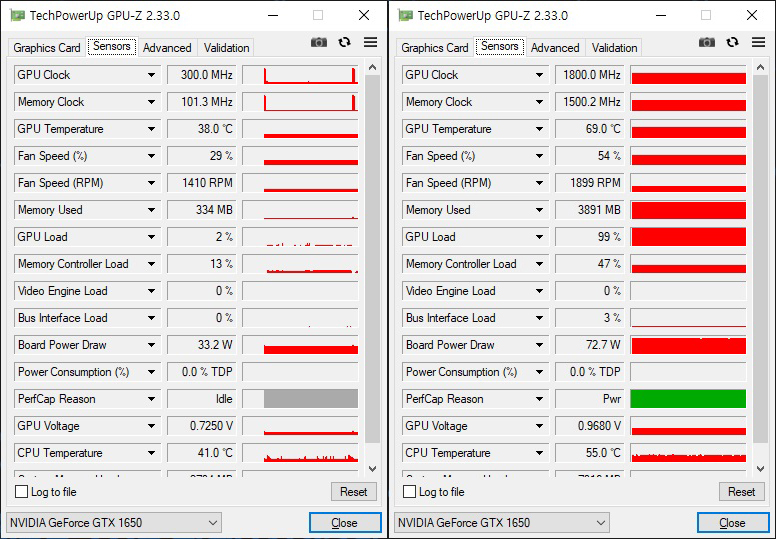Viewport: 776px width, 539px height.
Task: Open Memory Clock dropdown in left window
Action: (151, 102)
